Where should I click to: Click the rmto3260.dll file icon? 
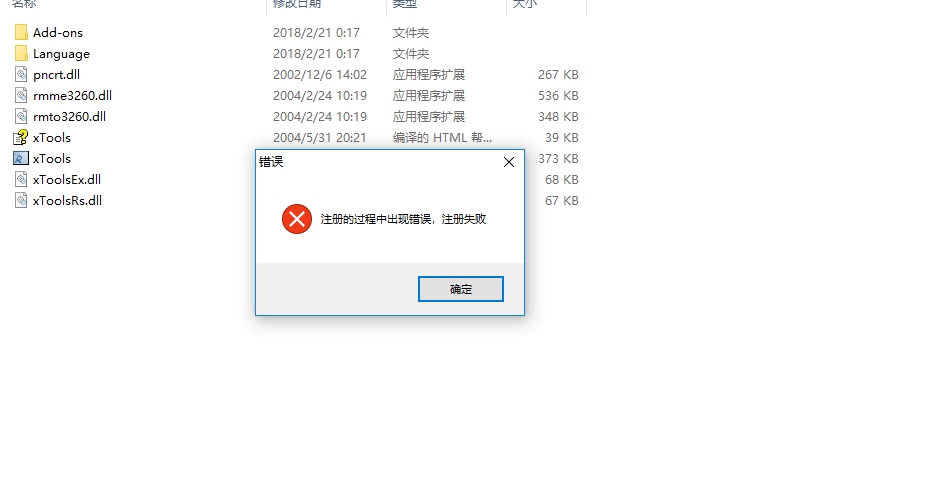pos(21,117)
